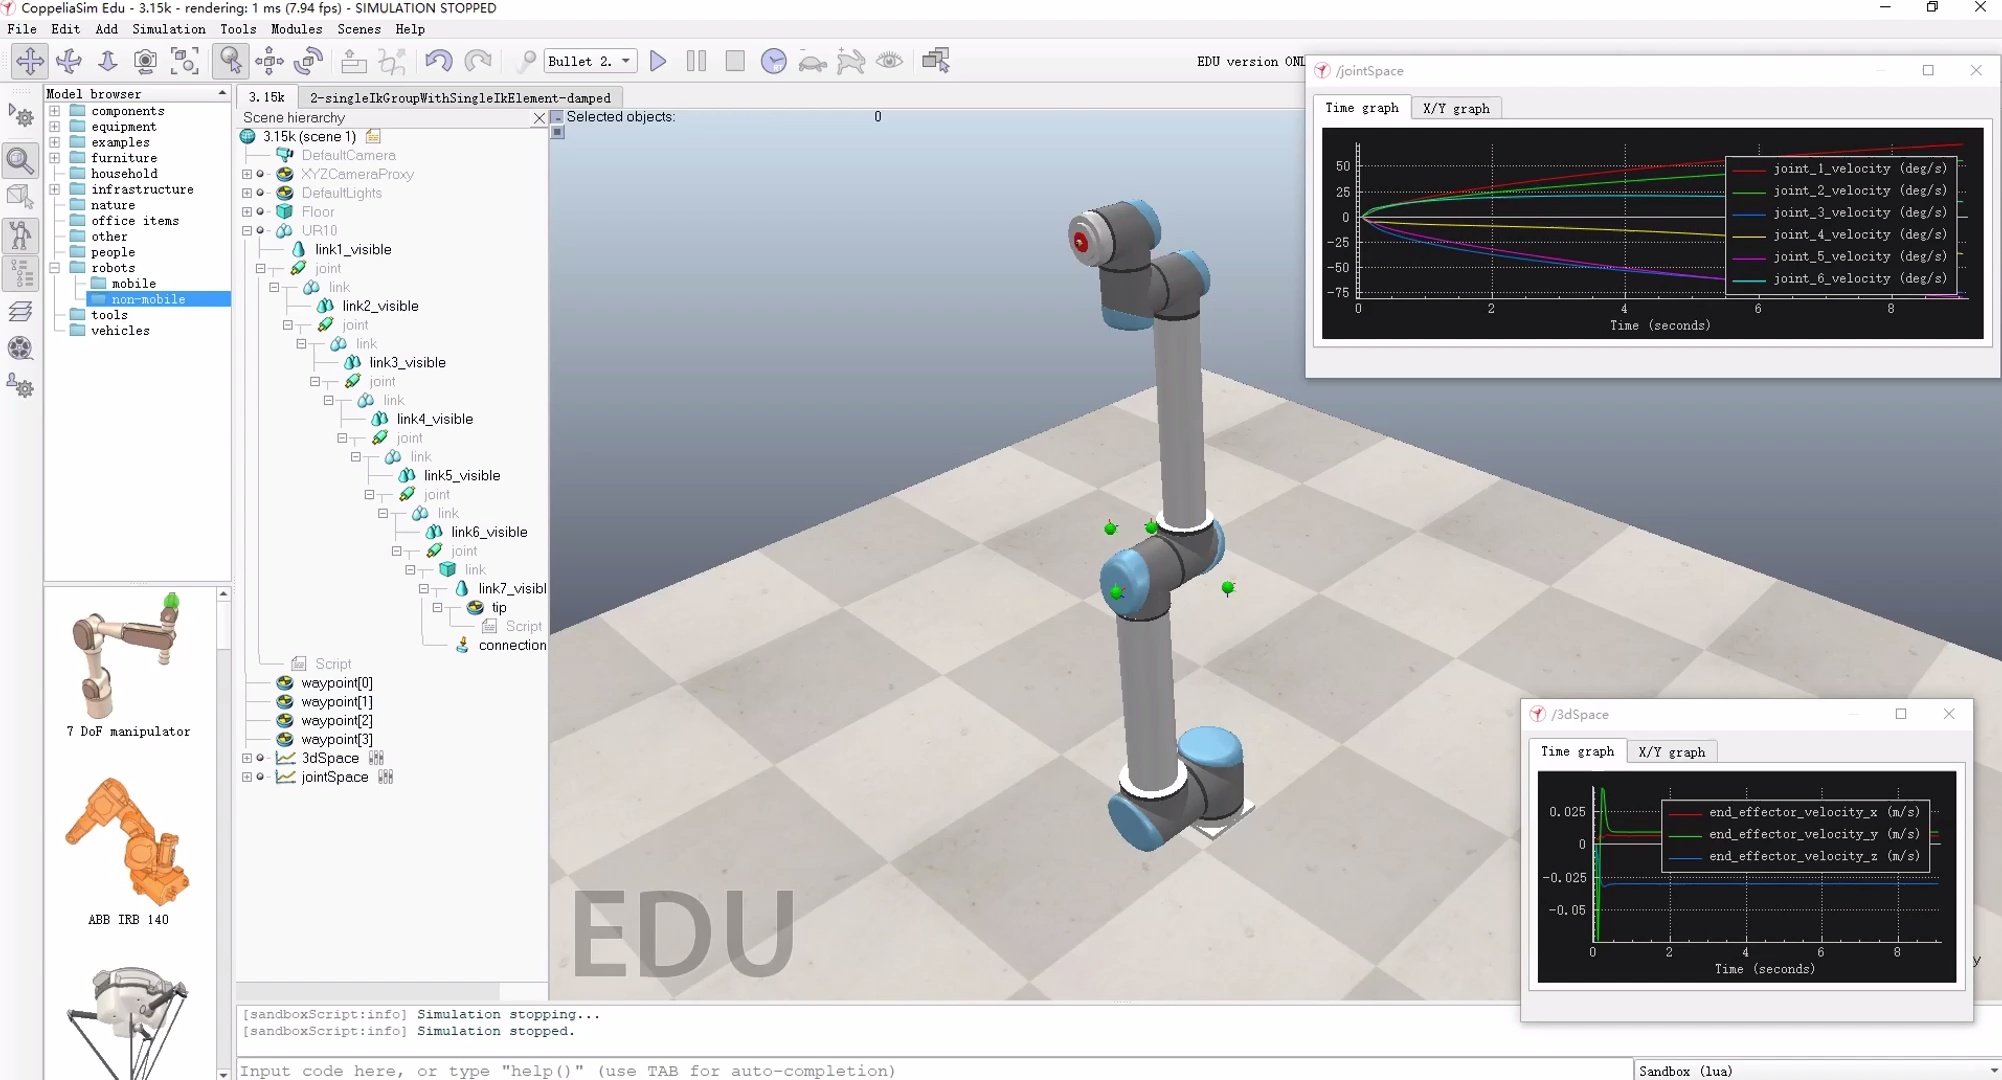Expand the furniture folder in model browser
Image resolution: width=2002 pixels, height=1080 pixels.
click(x=55, y=158)
